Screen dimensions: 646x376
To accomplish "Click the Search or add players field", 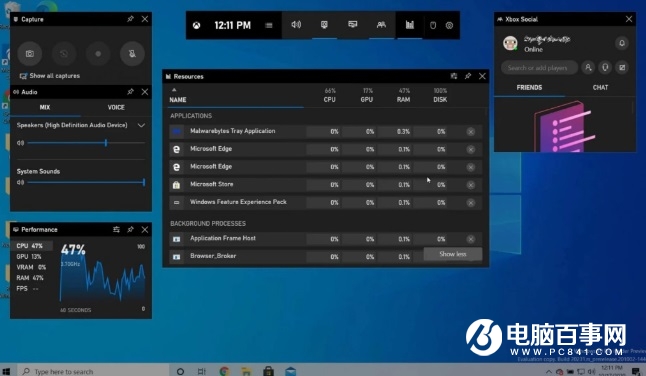I will 539,68.
